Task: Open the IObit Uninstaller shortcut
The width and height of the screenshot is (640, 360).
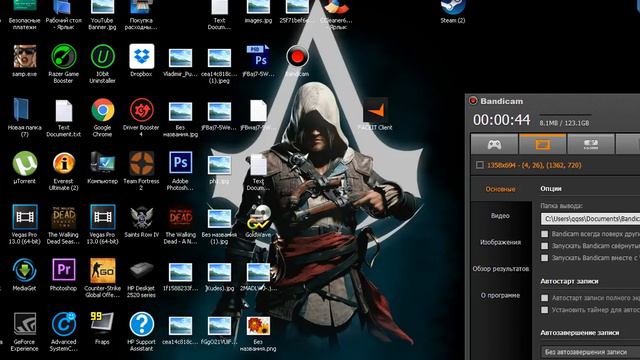Action: point(102,64)
